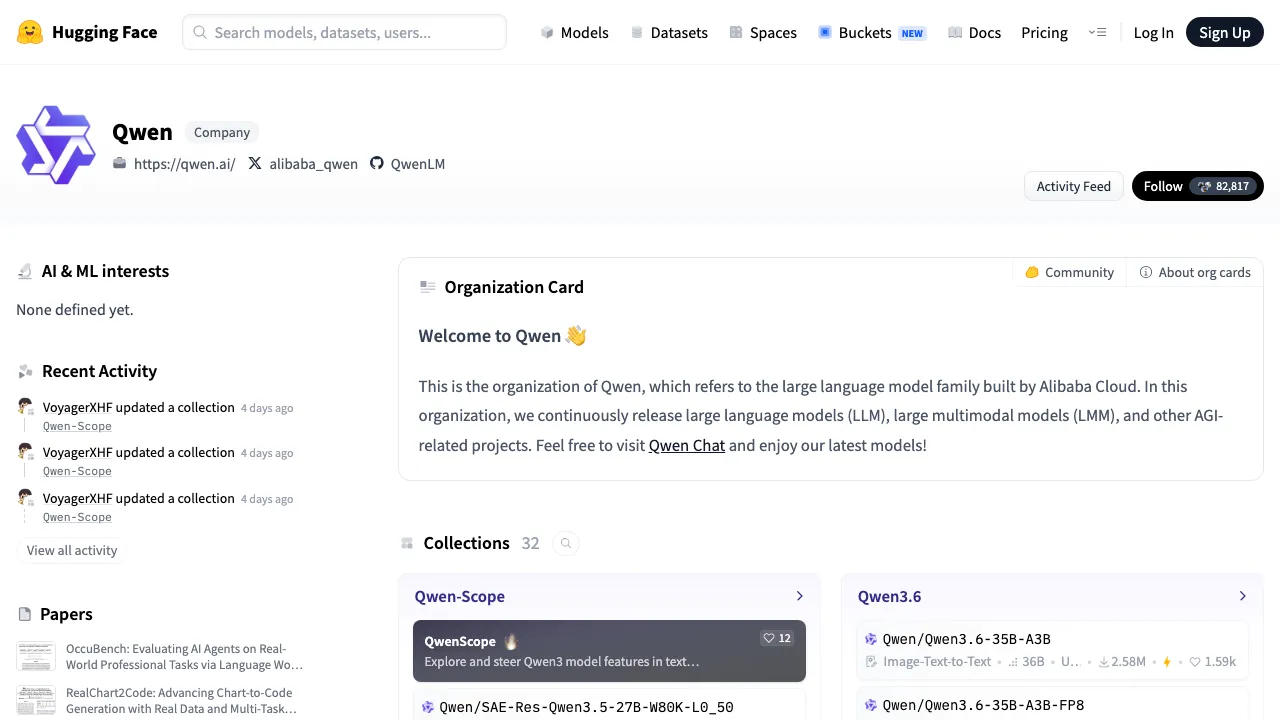Open Qwen/SAE-Res-Qwen3.5-27B-W80K-L0_50 model name

point(586,707)
